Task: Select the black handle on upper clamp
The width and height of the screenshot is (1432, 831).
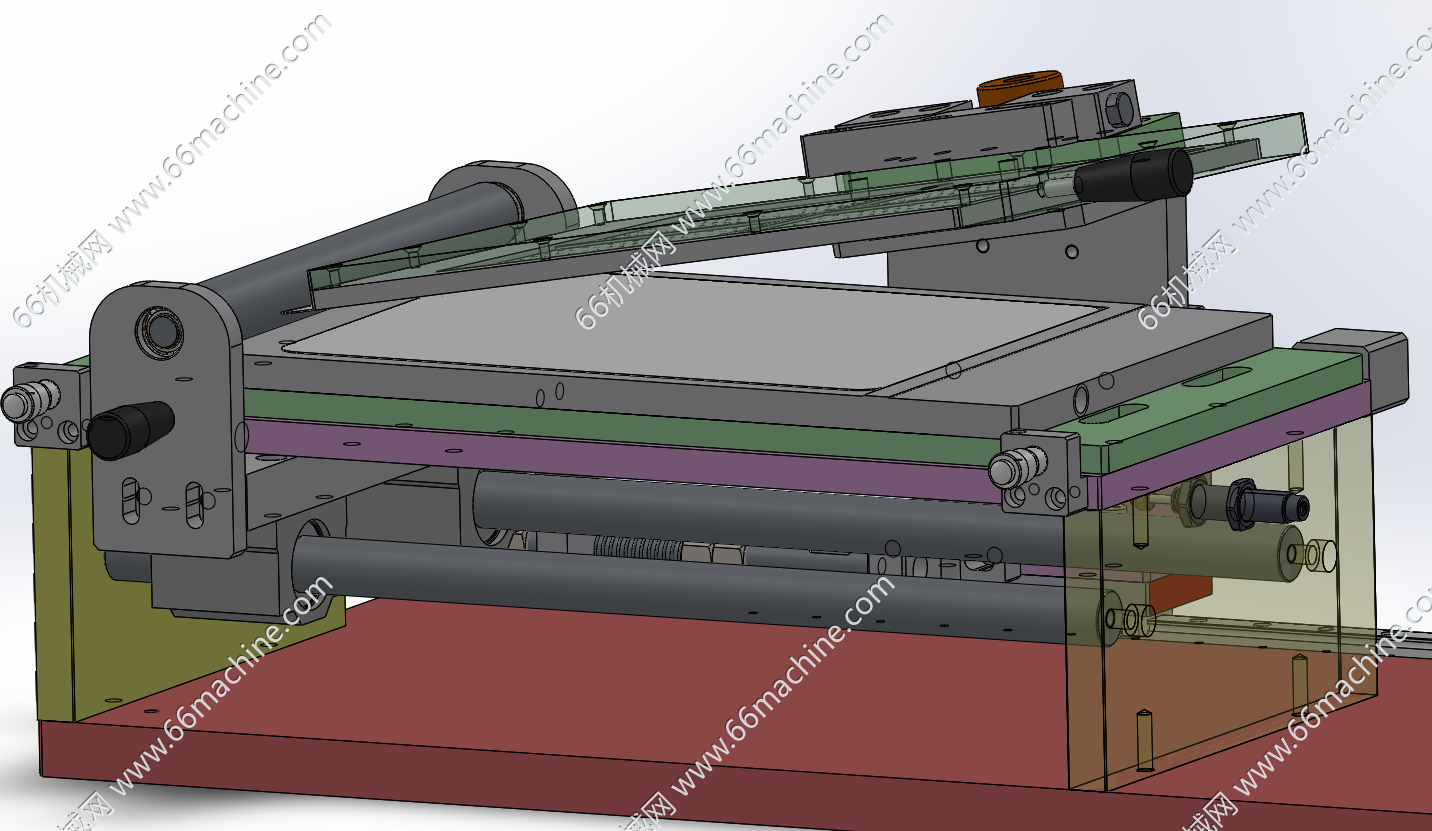Action: (1133, 175)
